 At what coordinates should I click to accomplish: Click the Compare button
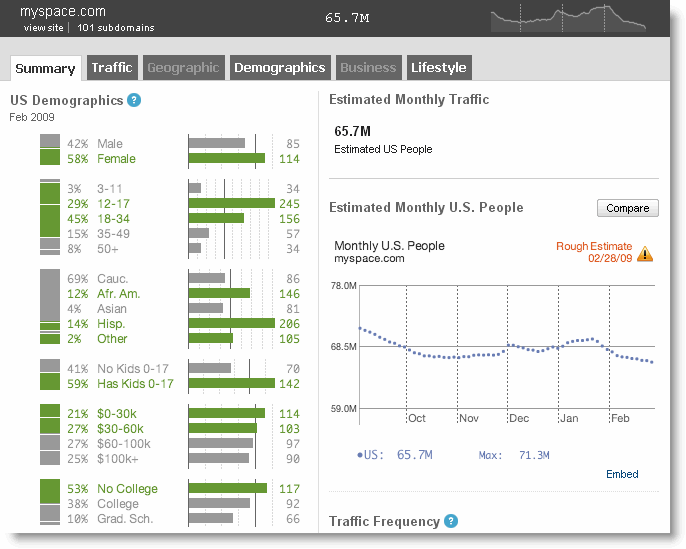pos(627,208)
